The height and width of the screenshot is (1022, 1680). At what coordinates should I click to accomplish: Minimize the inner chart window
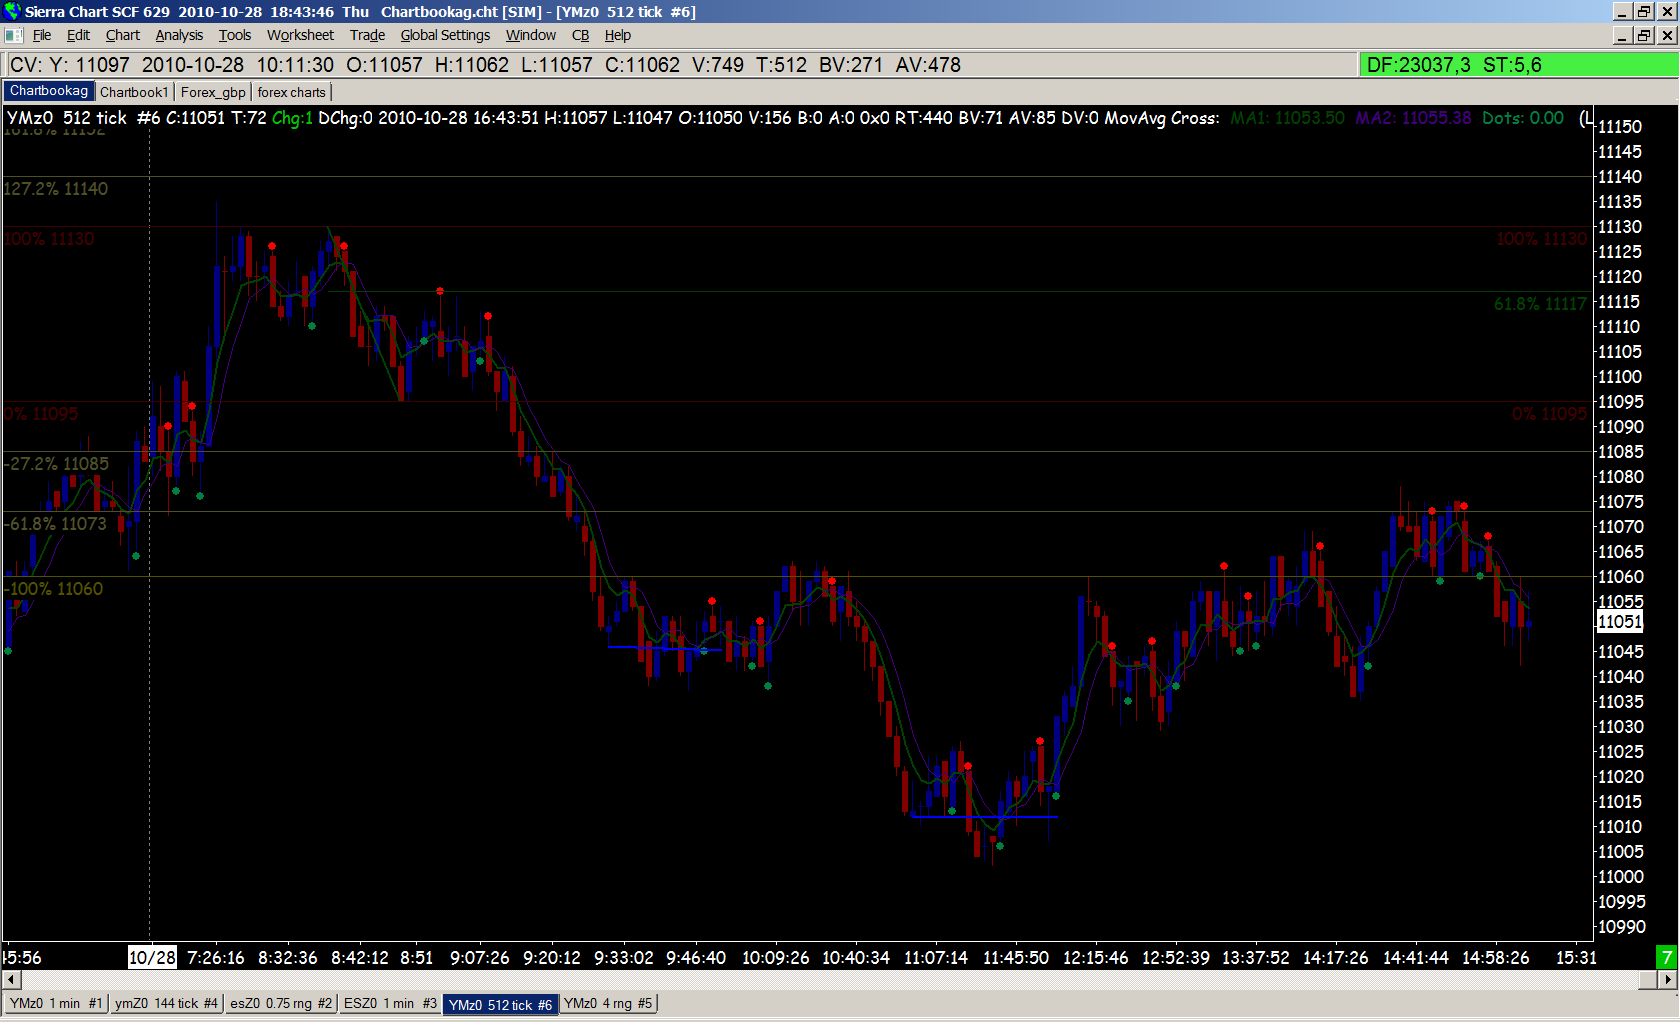tap(1624, 35)
